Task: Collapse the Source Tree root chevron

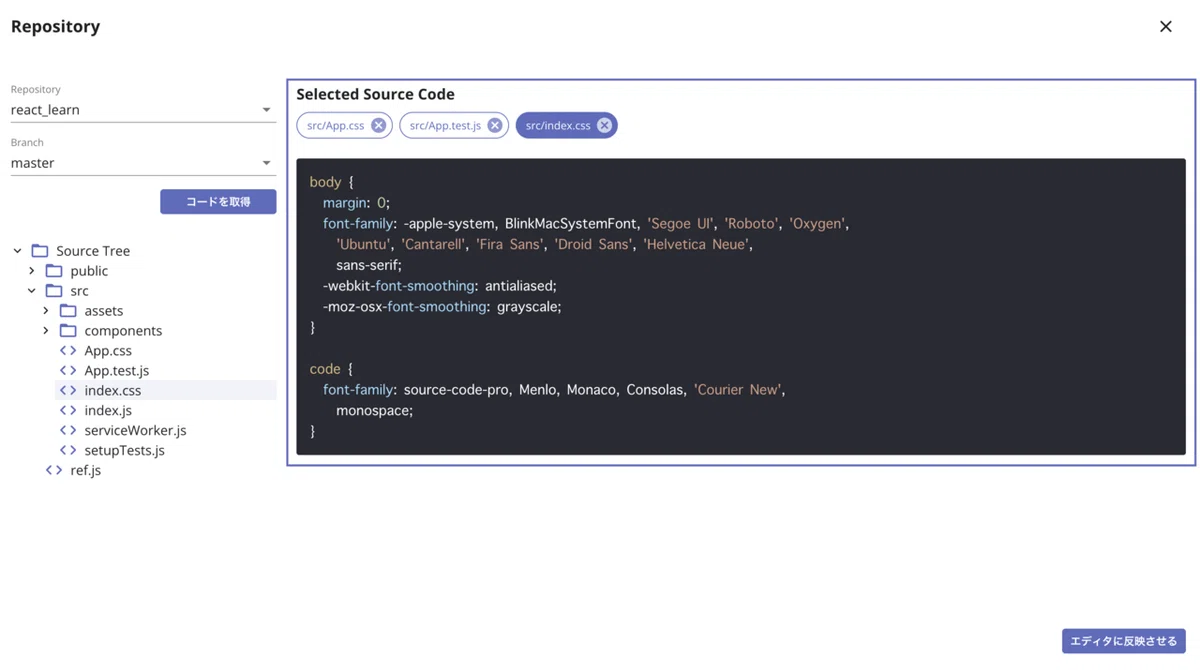Action: click(17, 251)
